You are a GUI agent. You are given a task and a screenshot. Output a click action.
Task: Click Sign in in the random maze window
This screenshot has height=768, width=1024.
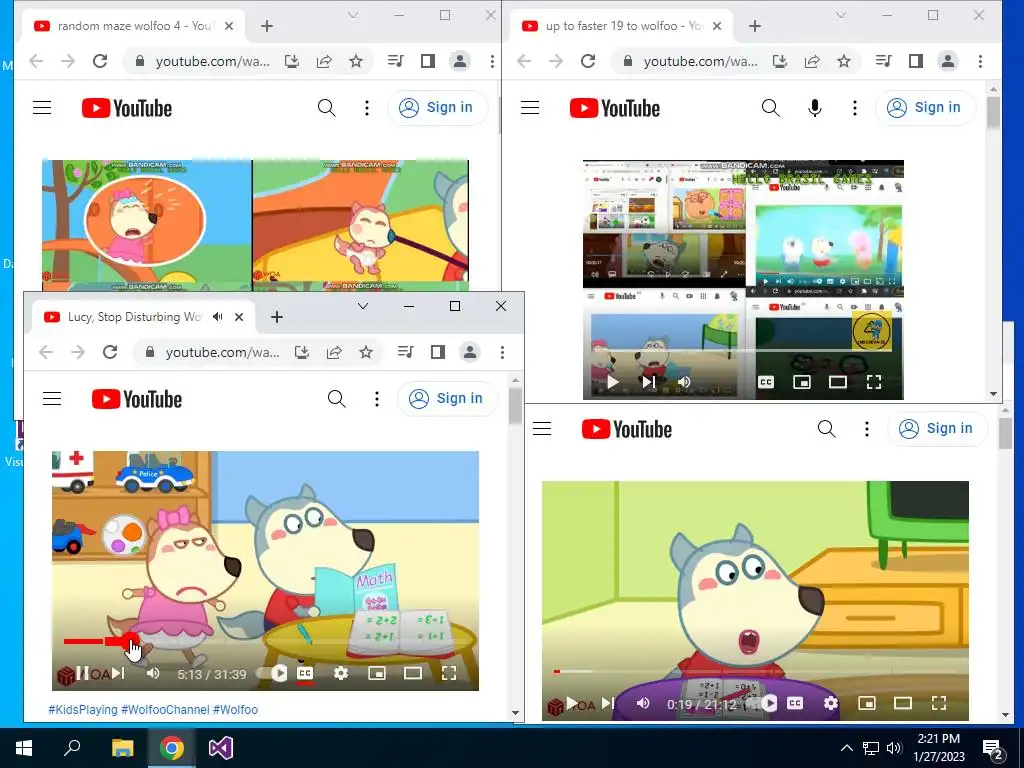438,108
